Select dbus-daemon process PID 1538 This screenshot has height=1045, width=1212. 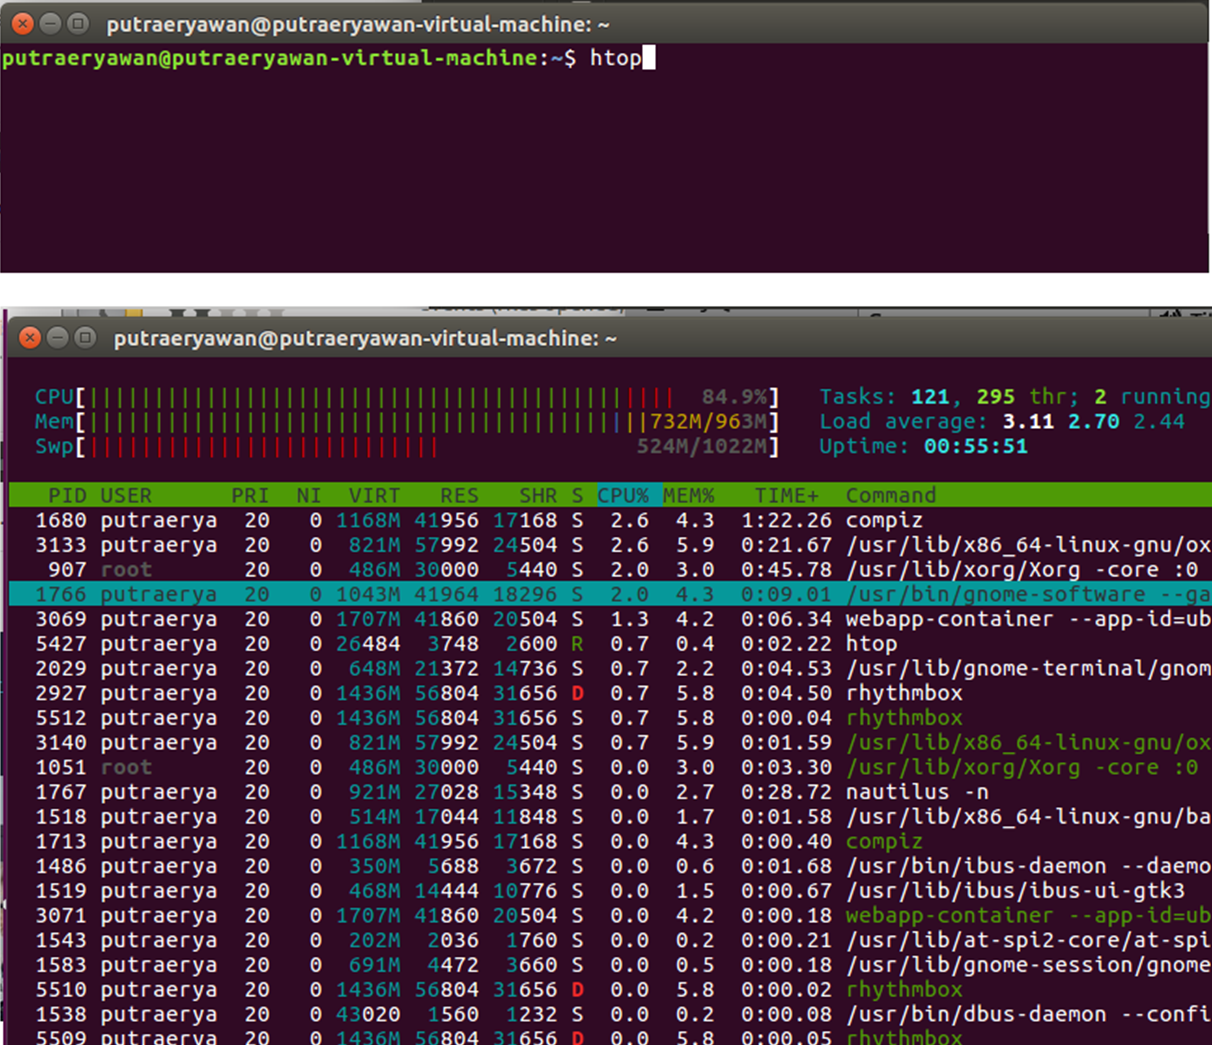[610, 1014]
